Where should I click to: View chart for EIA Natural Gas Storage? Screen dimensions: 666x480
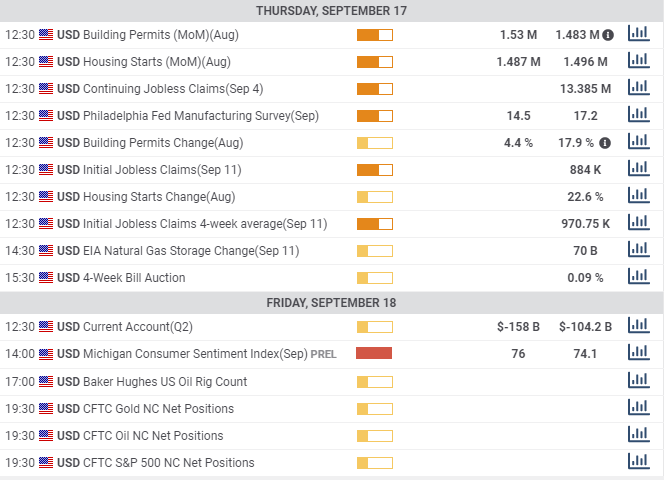[639, 250]
